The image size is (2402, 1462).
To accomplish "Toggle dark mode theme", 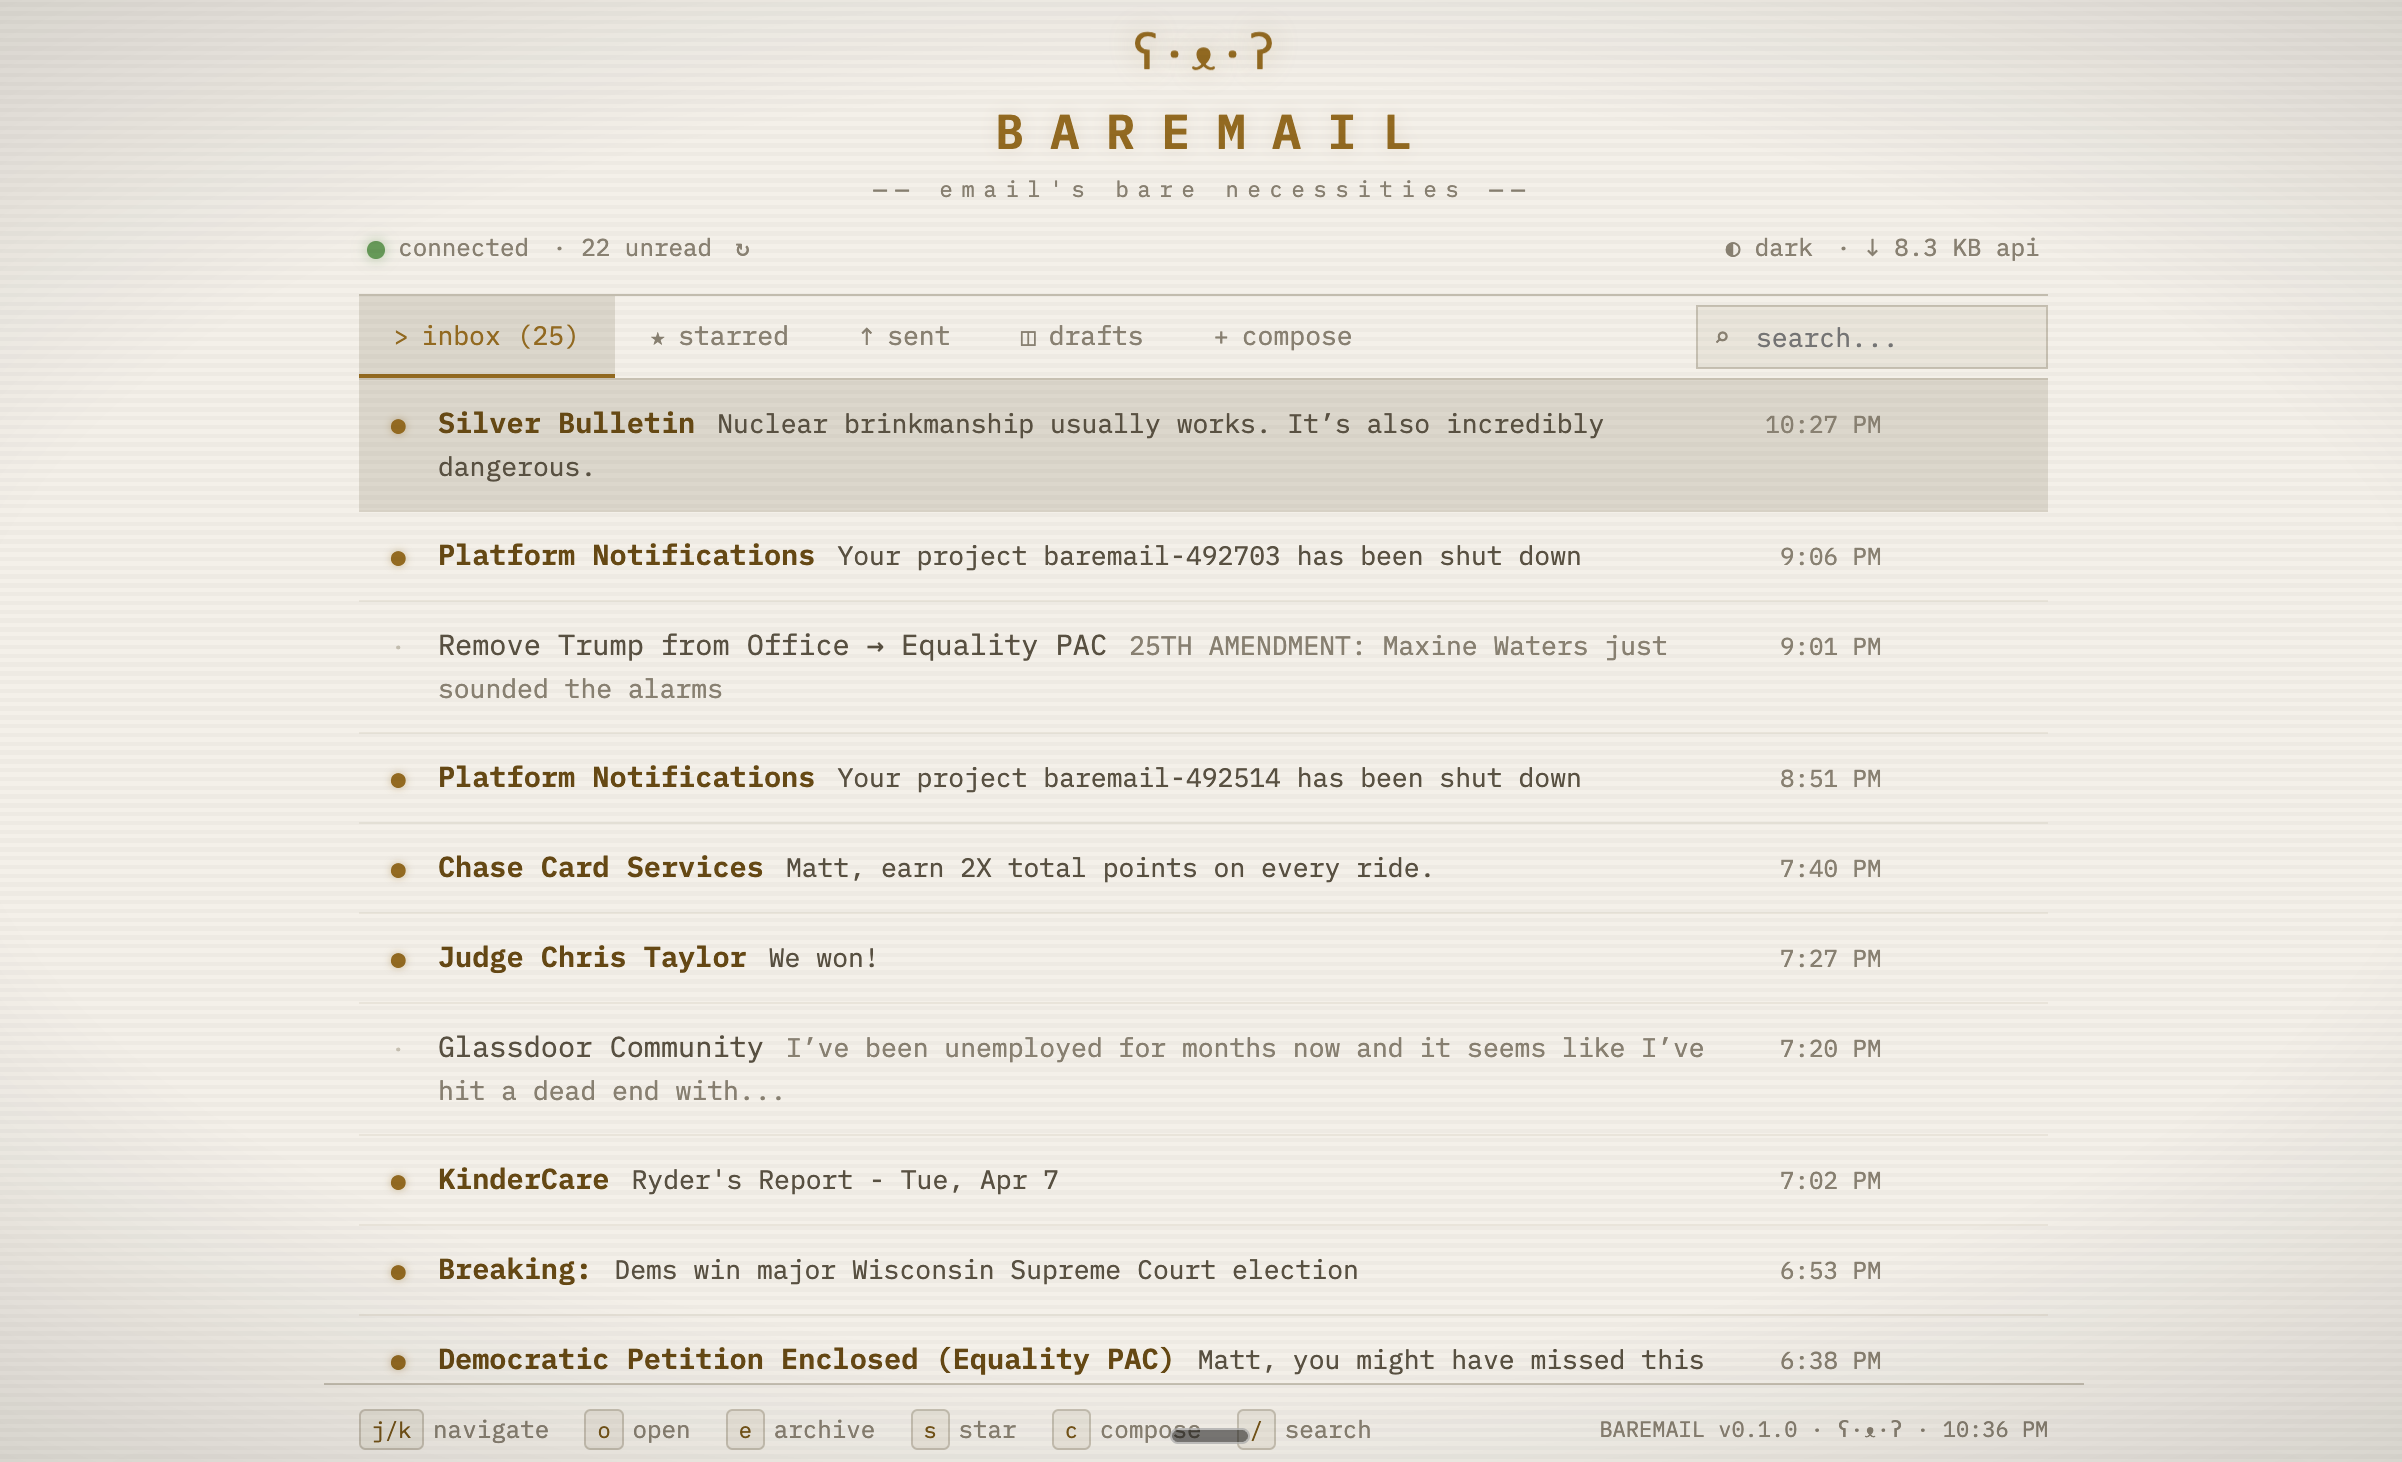I will click(1769, 248).
